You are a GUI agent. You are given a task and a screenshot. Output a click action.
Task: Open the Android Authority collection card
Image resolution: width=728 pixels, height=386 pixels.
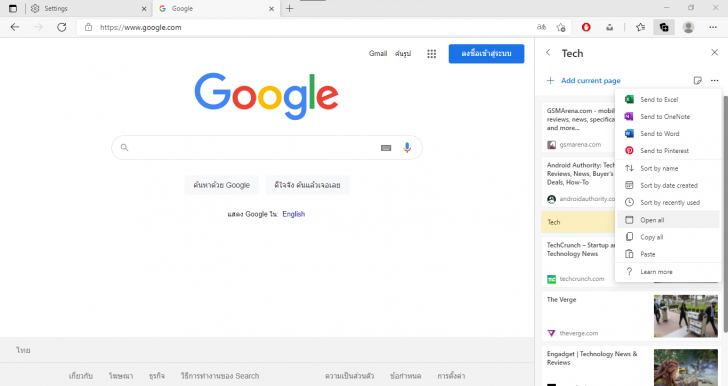coord(578,182)
